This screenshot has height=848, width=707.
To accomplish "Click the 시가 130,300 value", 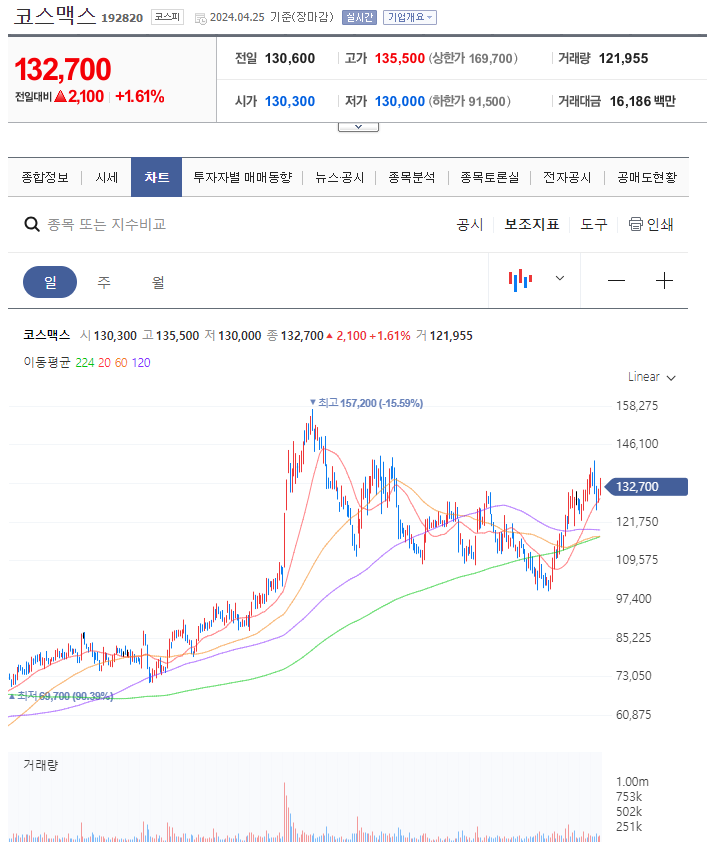I will pyautogui.click(x=289, y=101).
